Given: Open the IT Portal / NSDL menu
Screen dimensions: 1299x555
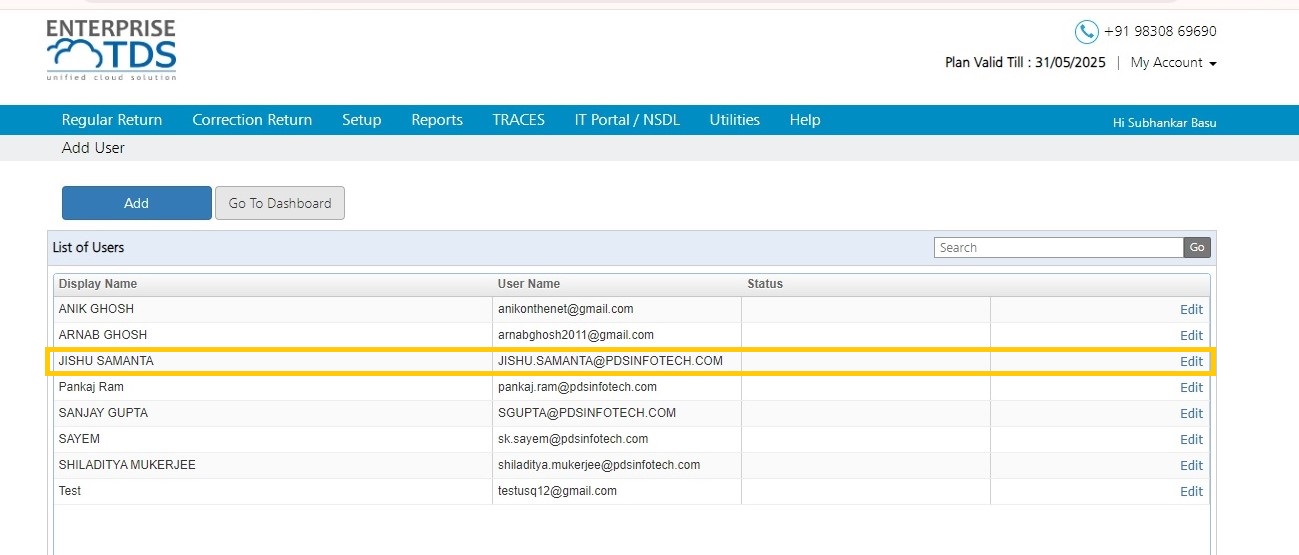Looking at the screenshot, I should (x=627, y=120).
